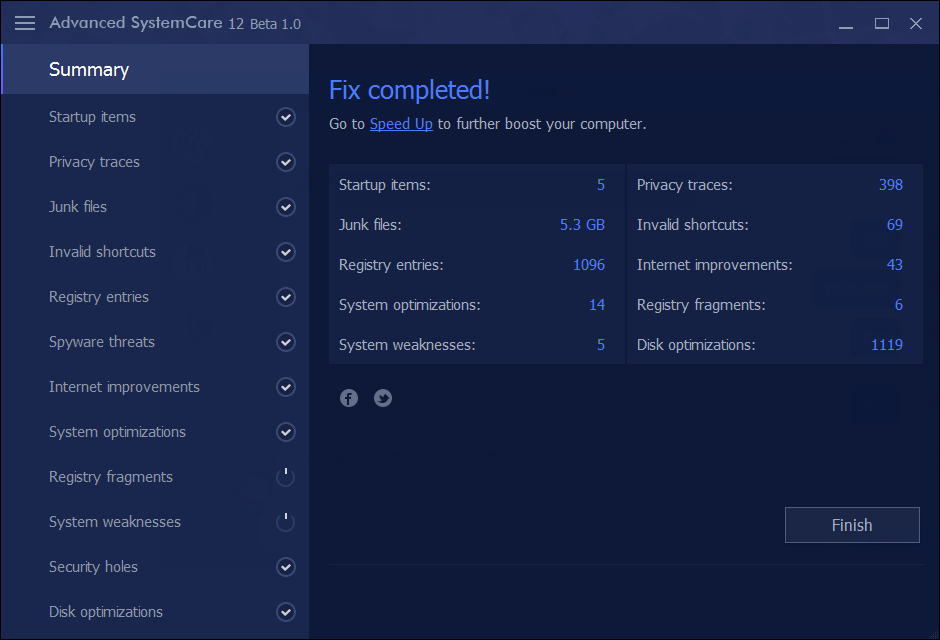Click the Finish button
940x640 pixels.
click(x=852, y=525)
